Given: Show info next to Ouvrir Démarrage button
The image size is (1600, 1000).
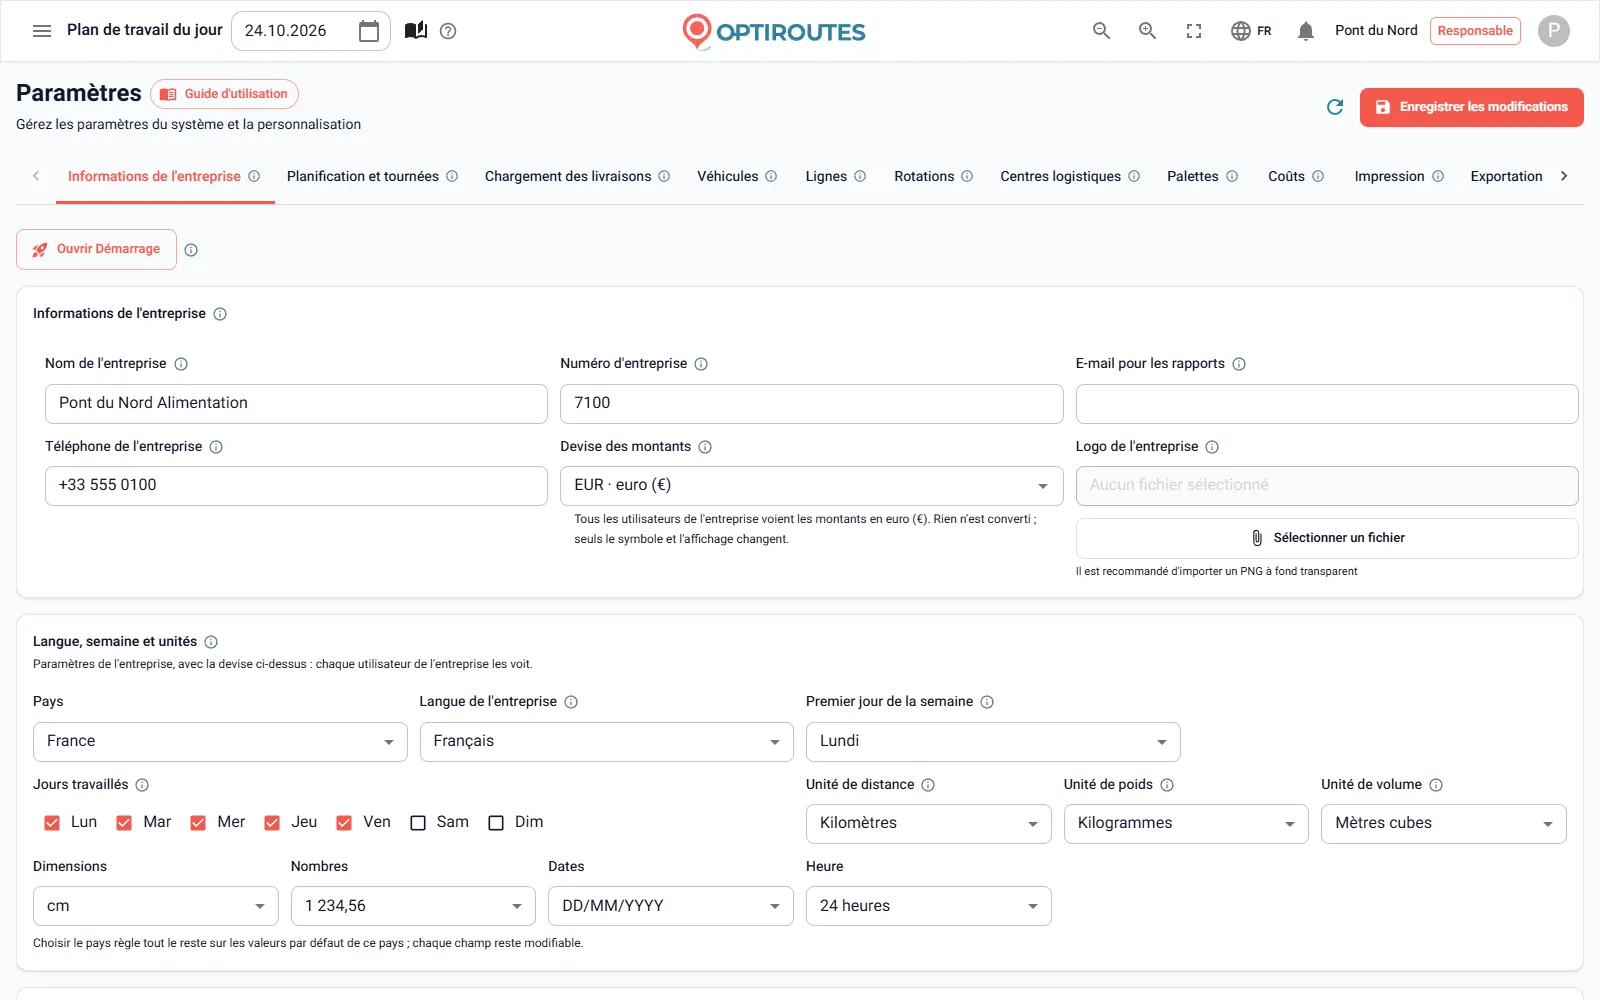Looking at the screenshot, I should click(x=191, y=250).
